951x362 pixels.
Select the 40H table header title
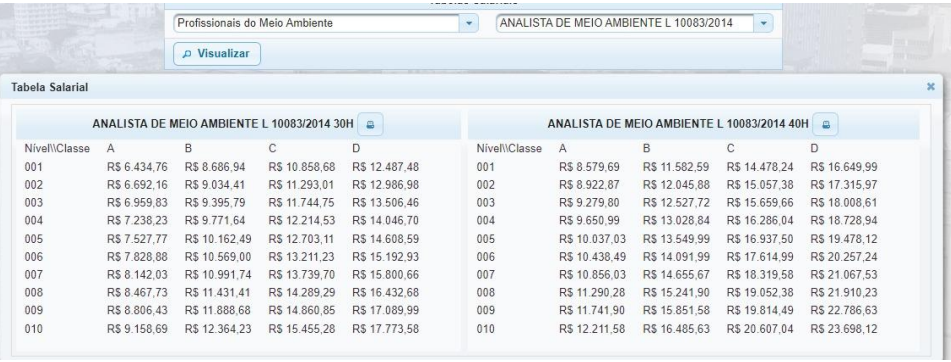[x=677, y=124]
